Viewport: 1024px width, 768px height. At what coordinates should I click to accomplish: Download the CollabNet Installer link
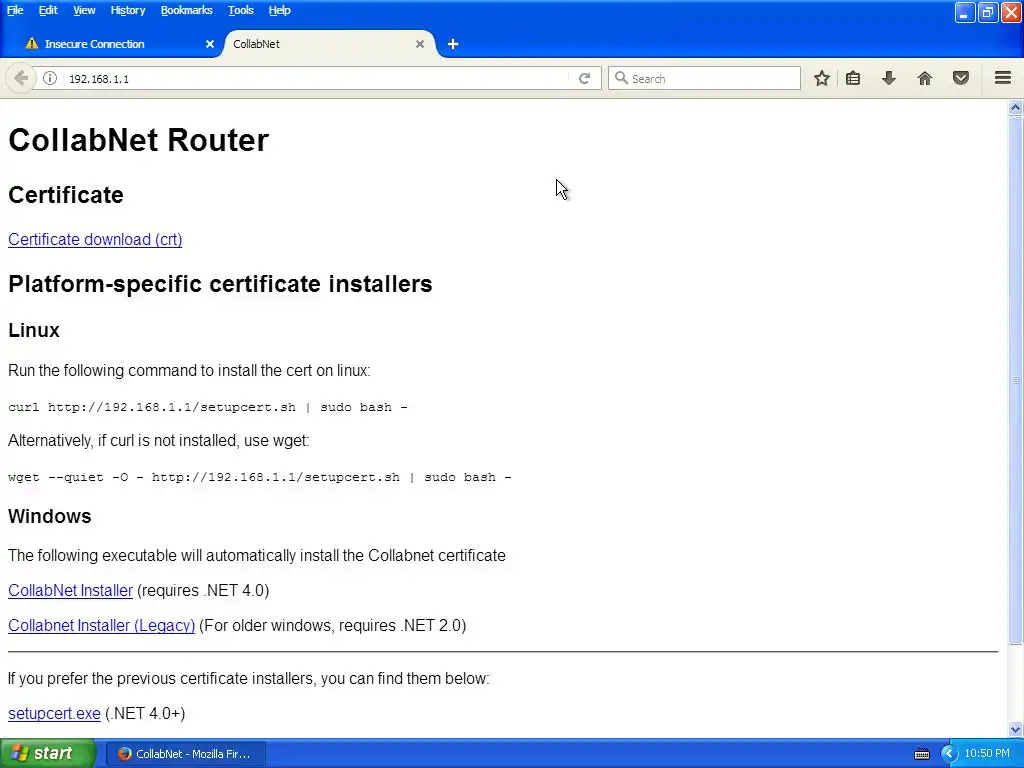point(70,590)
